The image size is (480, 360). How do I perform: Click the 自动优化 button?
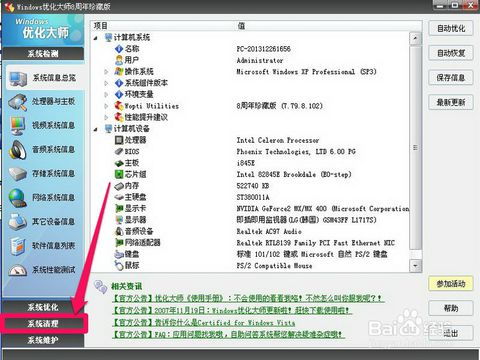tap(451, 29)
